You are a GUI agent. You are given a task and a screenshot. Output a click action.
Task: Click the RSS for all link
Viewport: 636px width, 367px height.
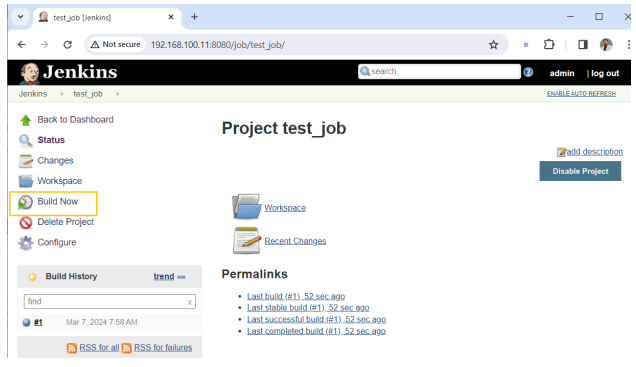pyautogui.click(x=99, y=348)
